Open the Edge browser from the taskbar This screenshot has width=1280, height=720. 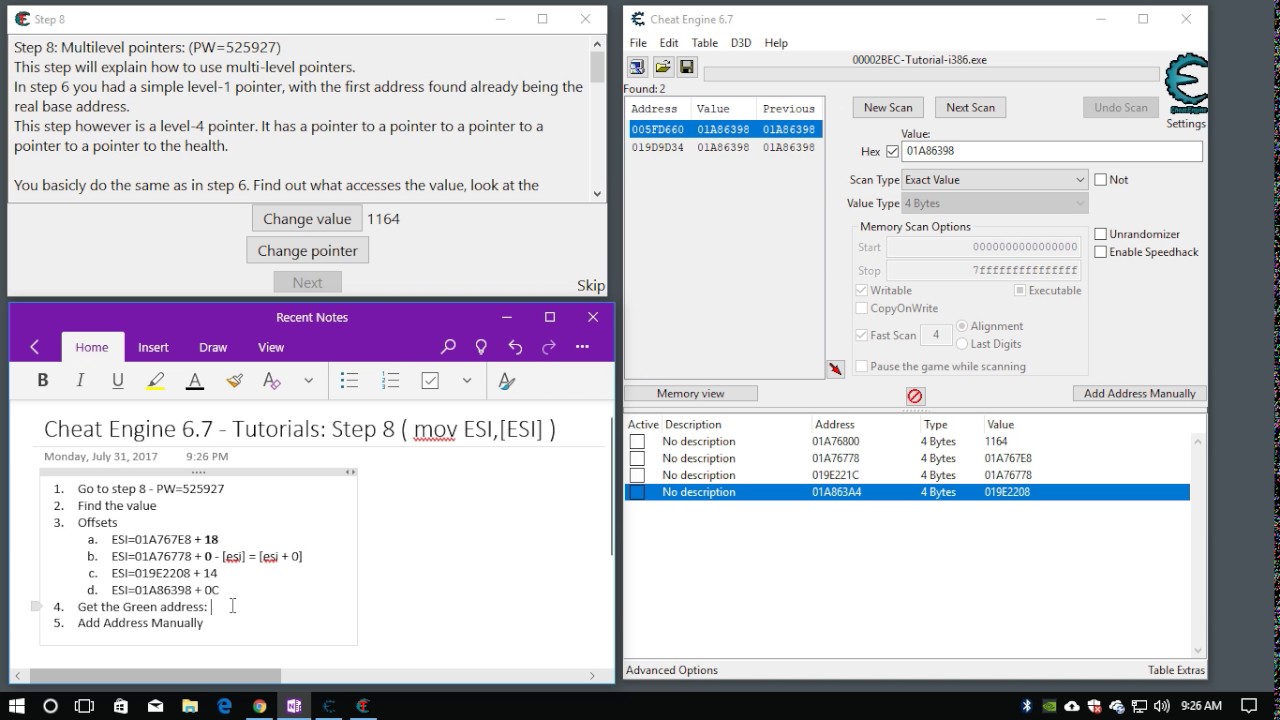coord(225,706)
